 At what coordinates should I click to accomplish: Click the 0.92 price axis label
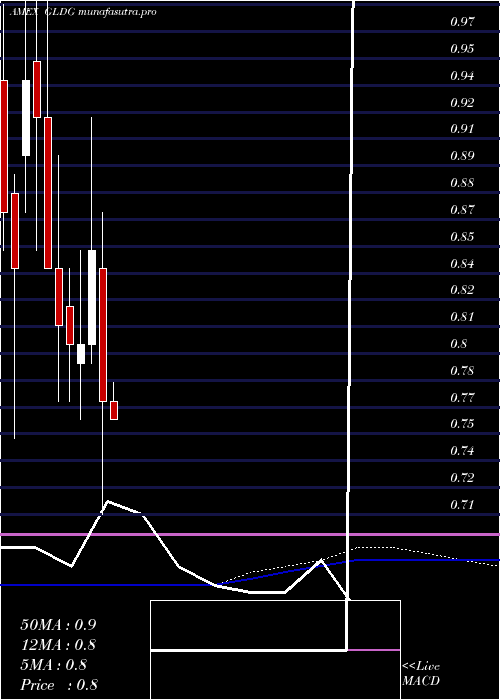point(462,102)
